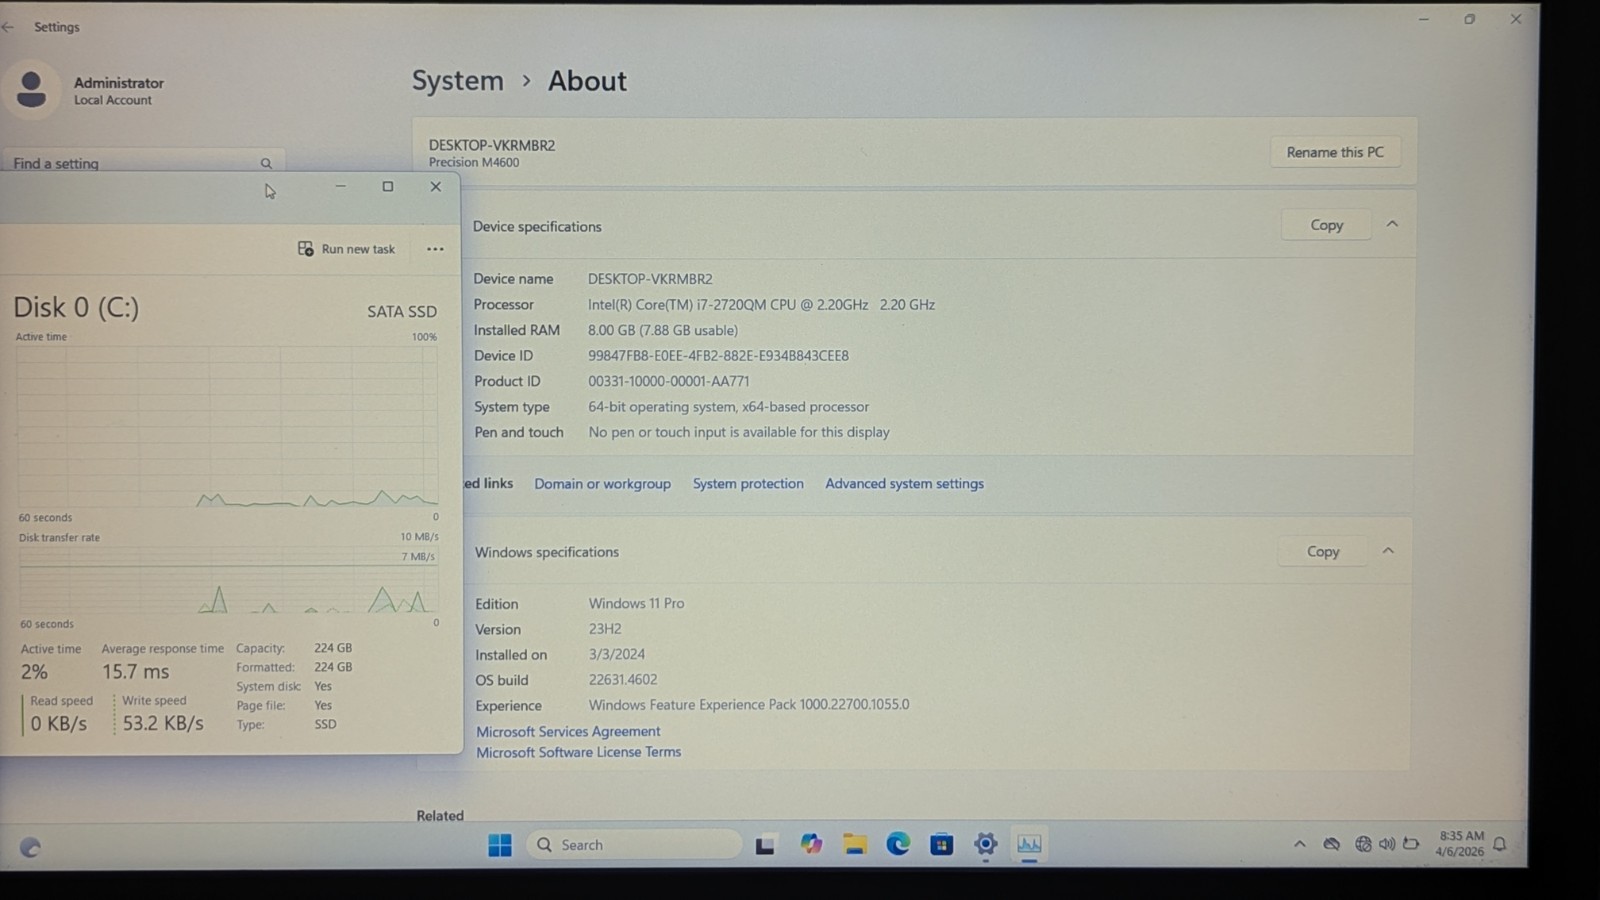The height and width of the screenshot is (900, 1600).
Task: Select the OS build '22631.4602'
Action: click(x=622, y=680)
